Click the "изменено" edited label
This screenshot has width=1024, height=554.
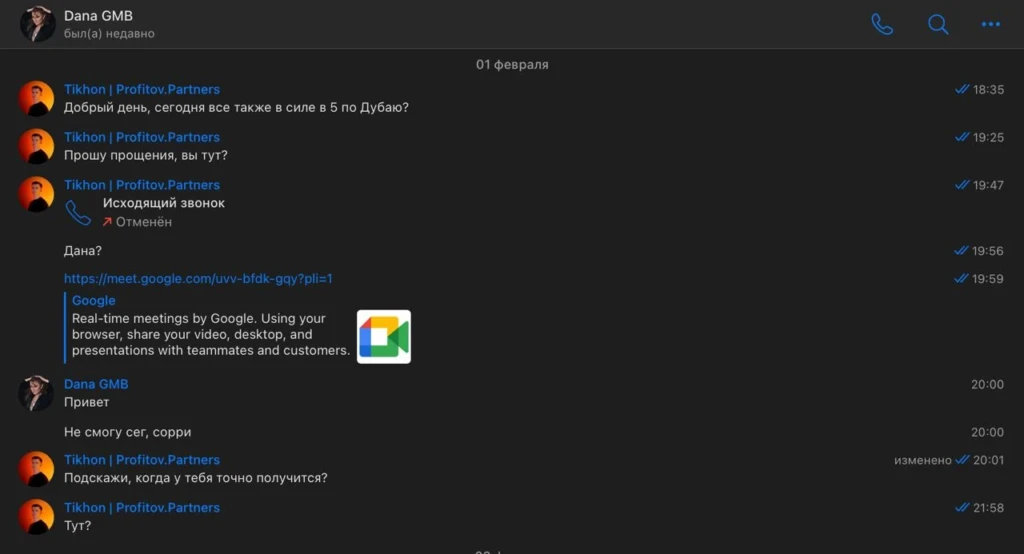[923, 461]
